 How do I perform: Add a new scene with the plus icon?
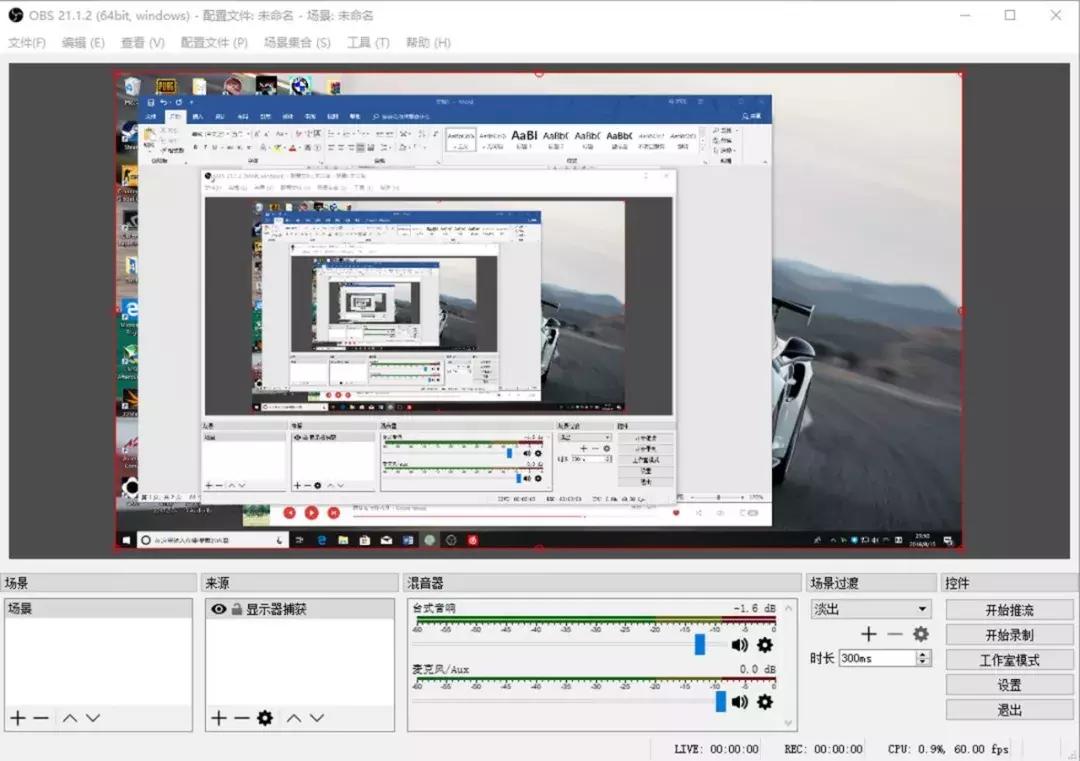tap(17, 717)
